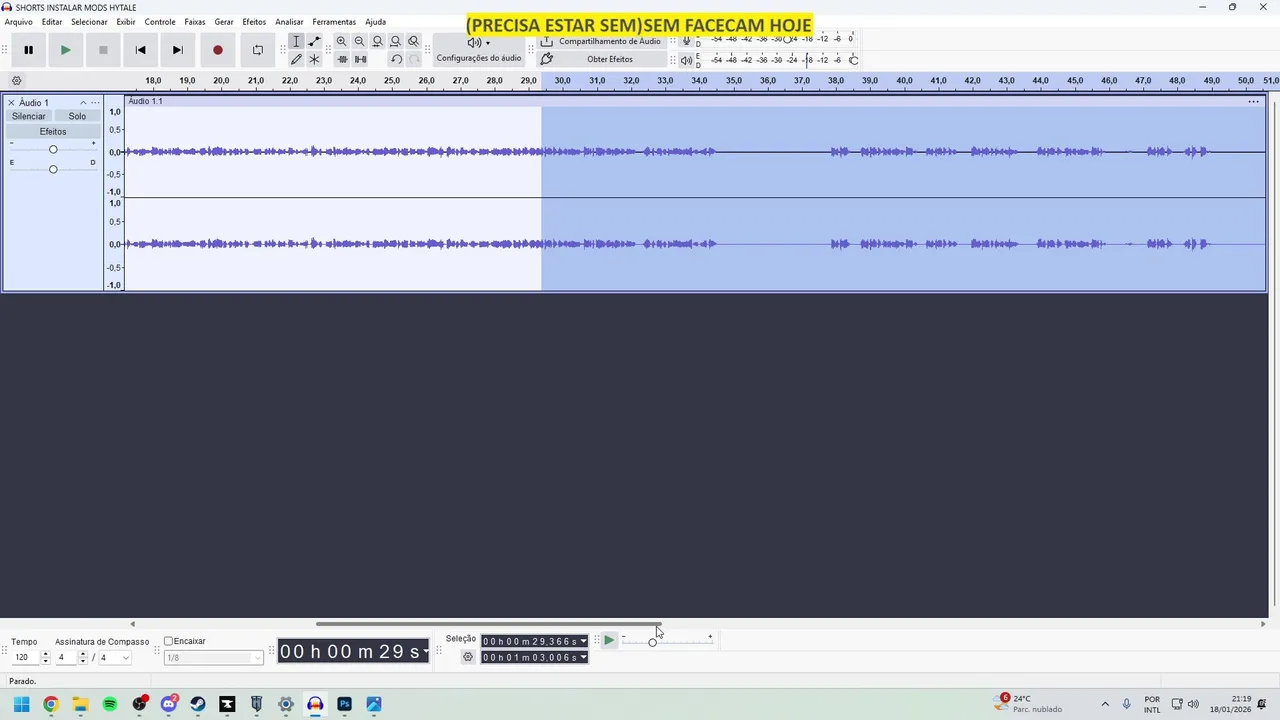Toggle loop playback in the transport toolbar

(258, 50)
